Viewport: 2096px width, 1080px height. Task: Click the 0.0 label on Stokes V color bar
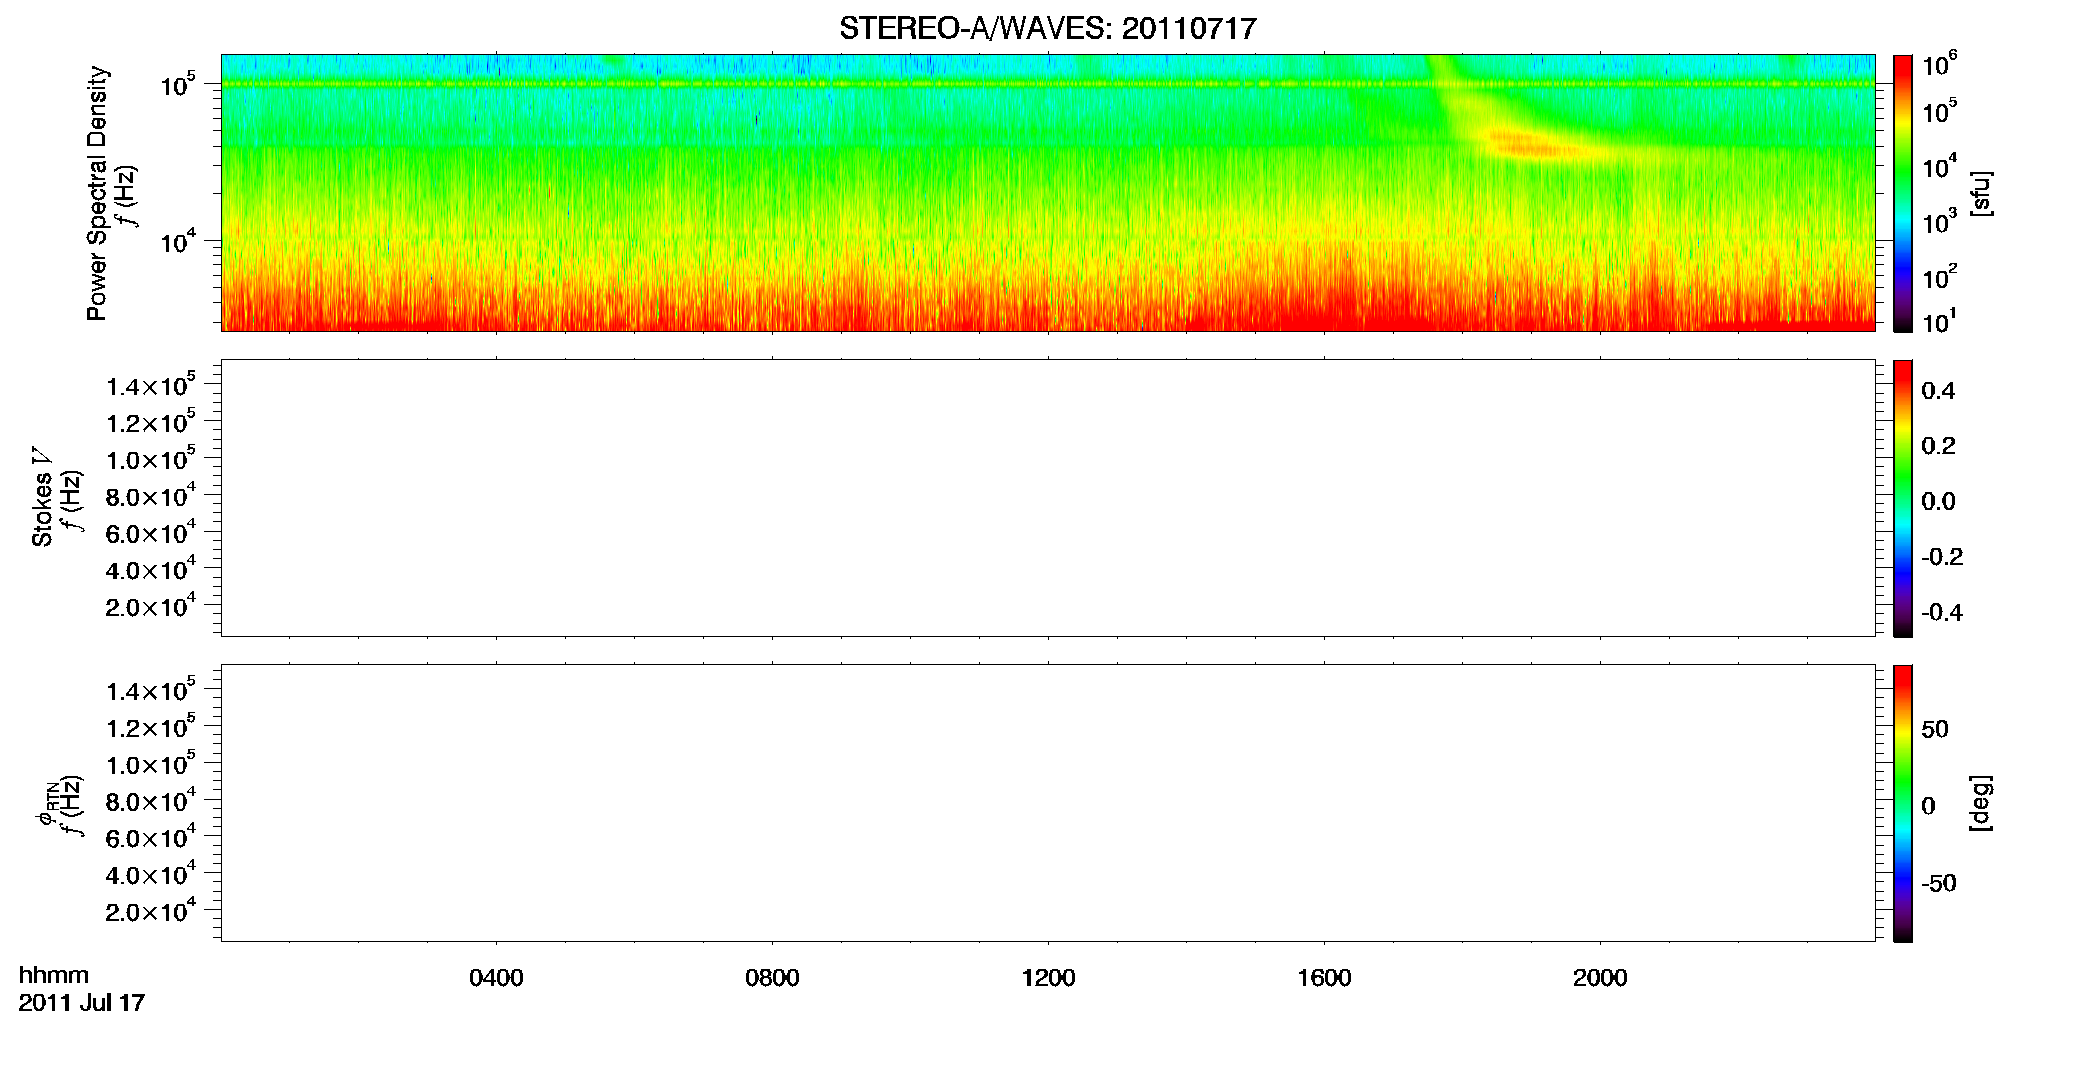(1938, 501)
